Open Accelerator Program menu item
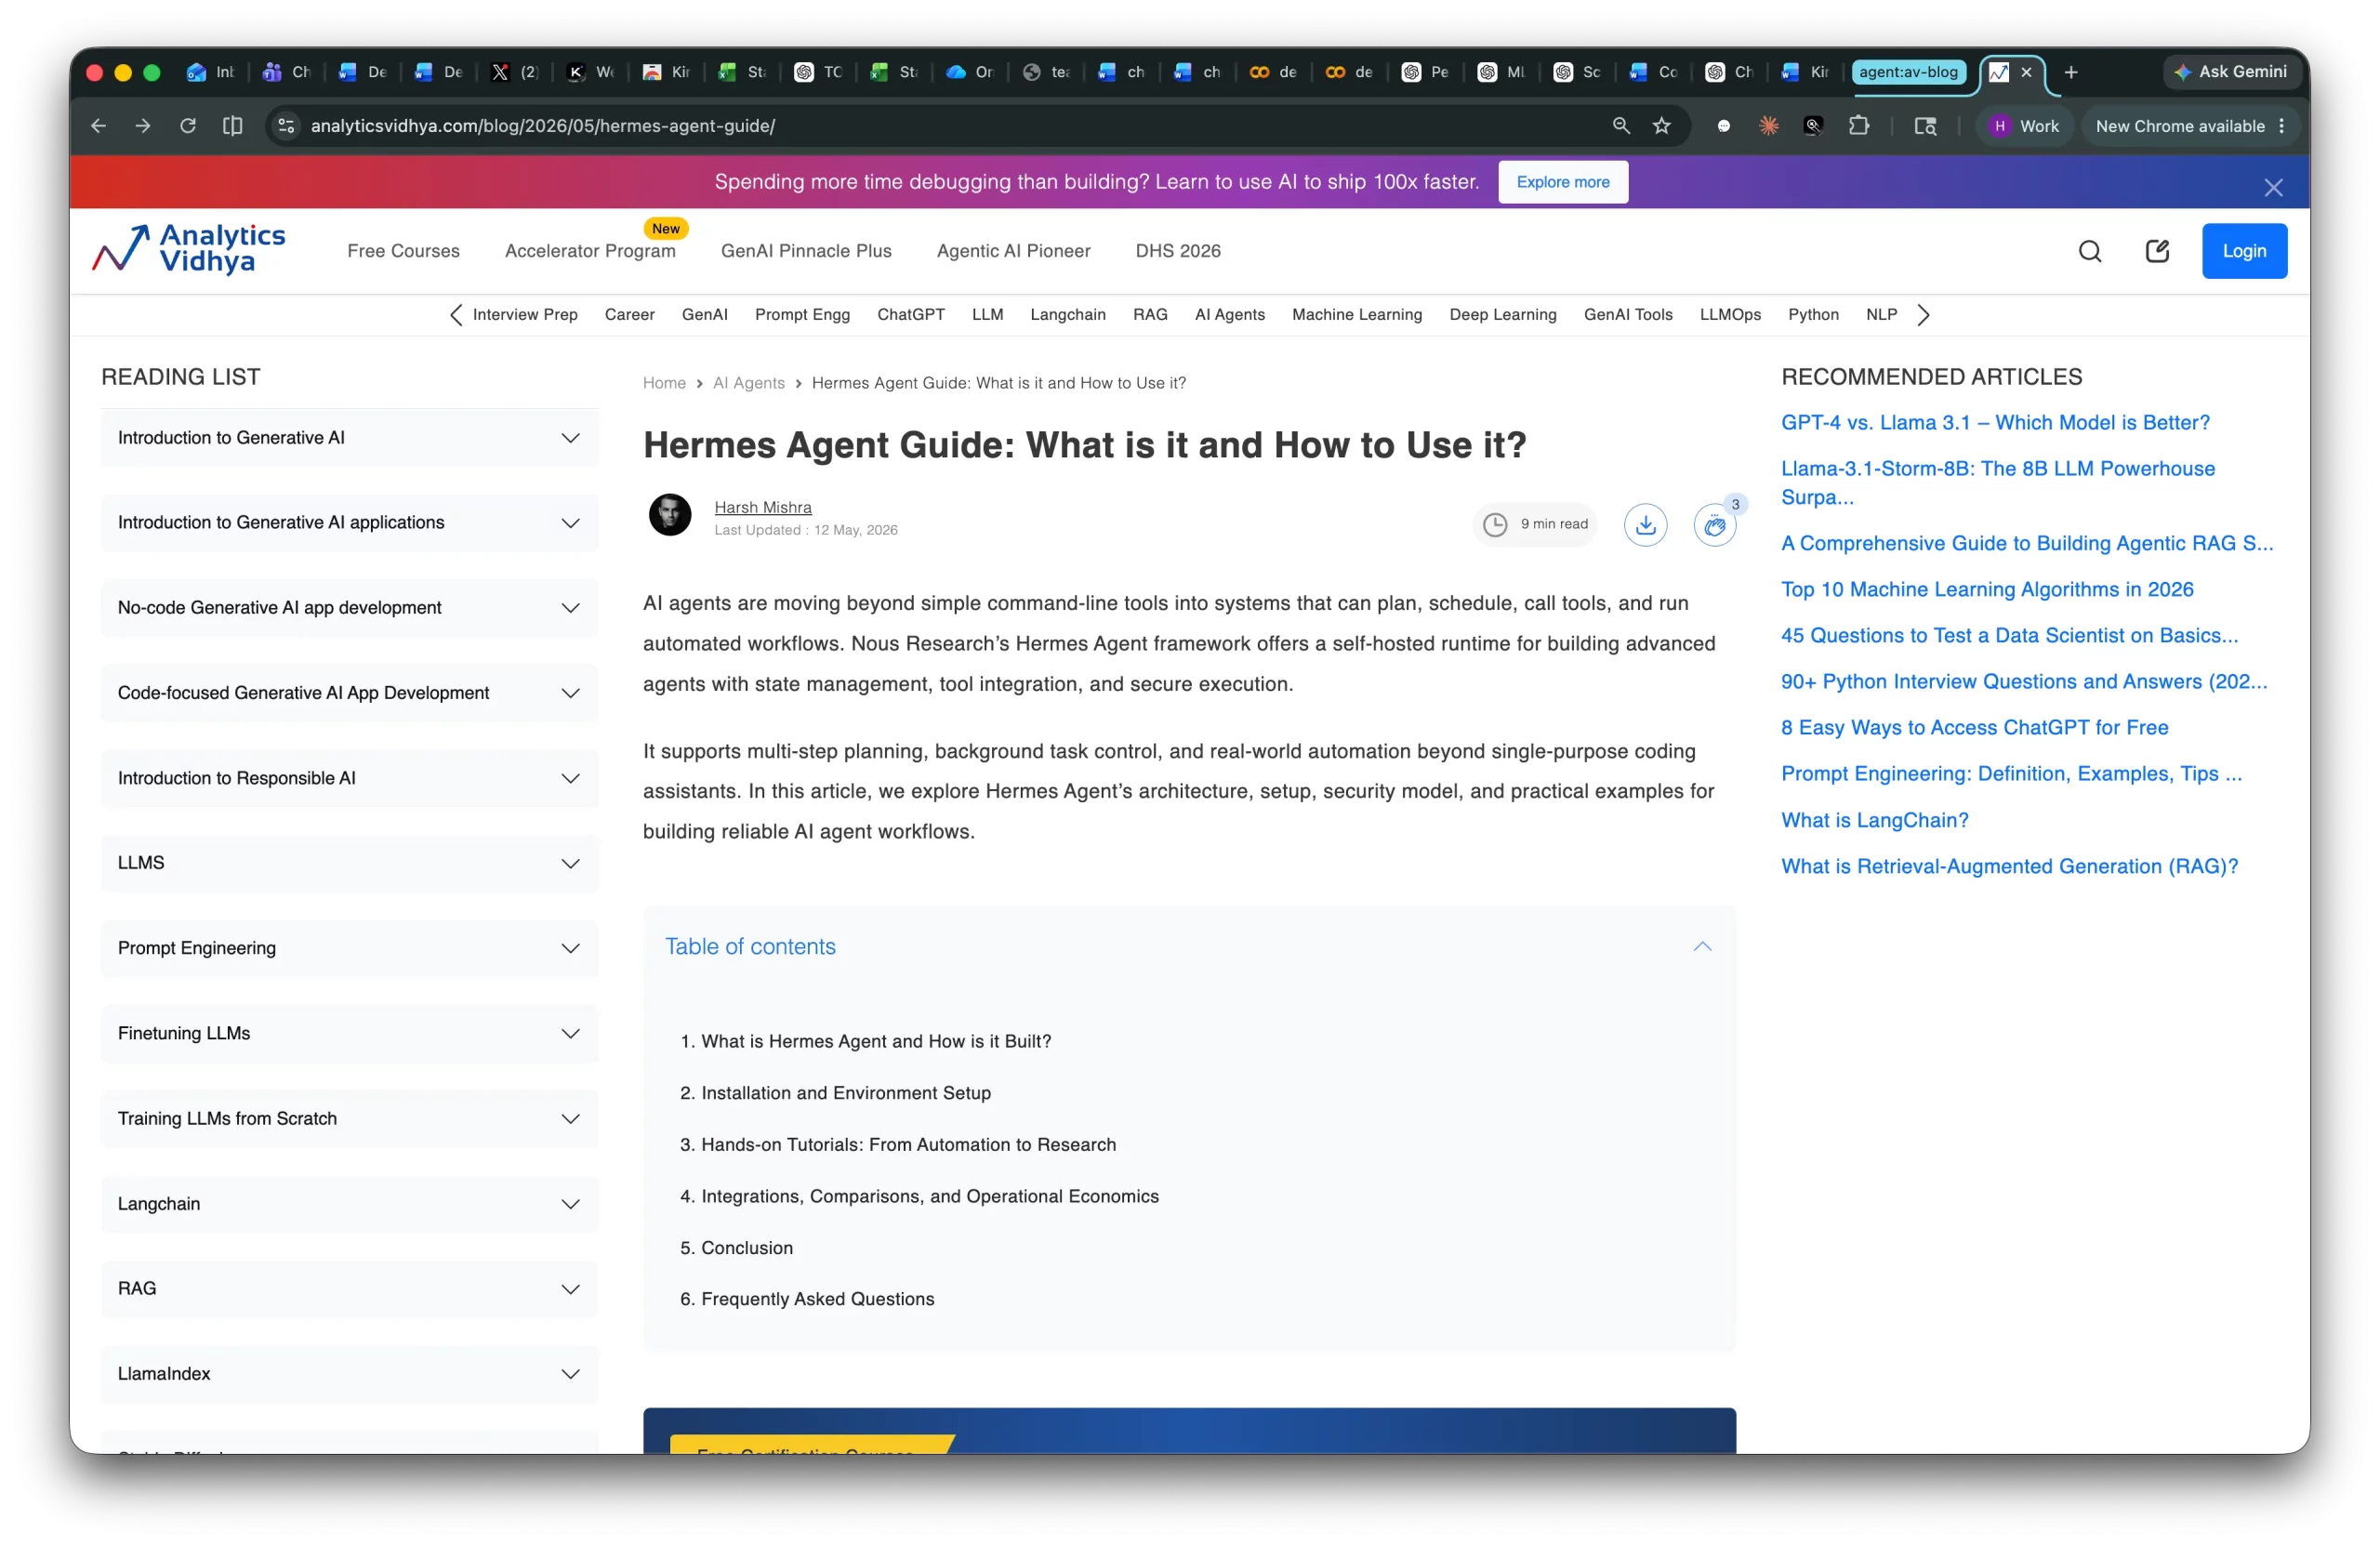 click(590, 251)
